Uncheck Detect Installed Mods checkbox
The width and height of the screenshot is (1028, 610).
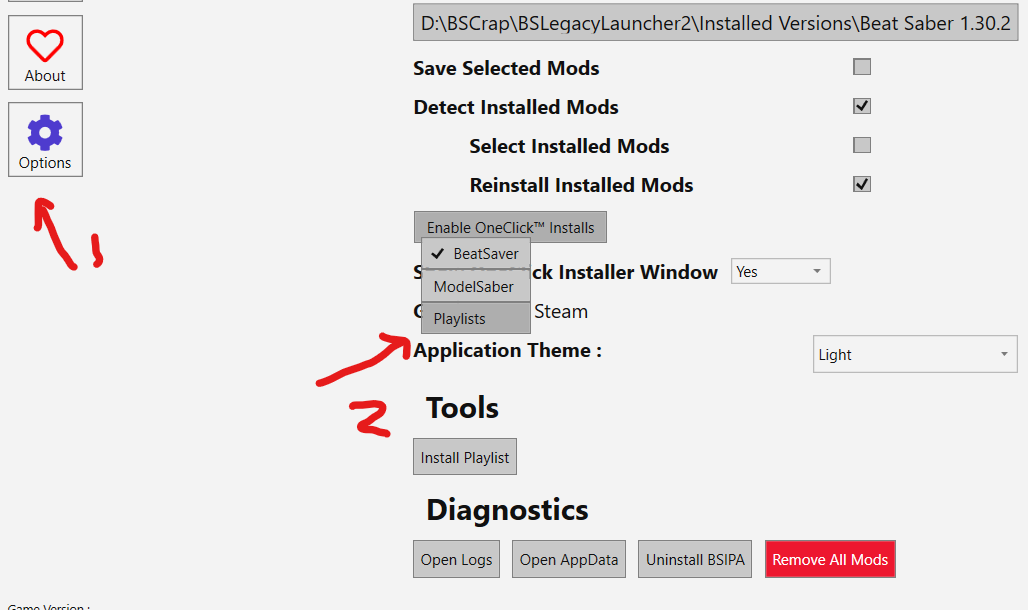[861, 106]
